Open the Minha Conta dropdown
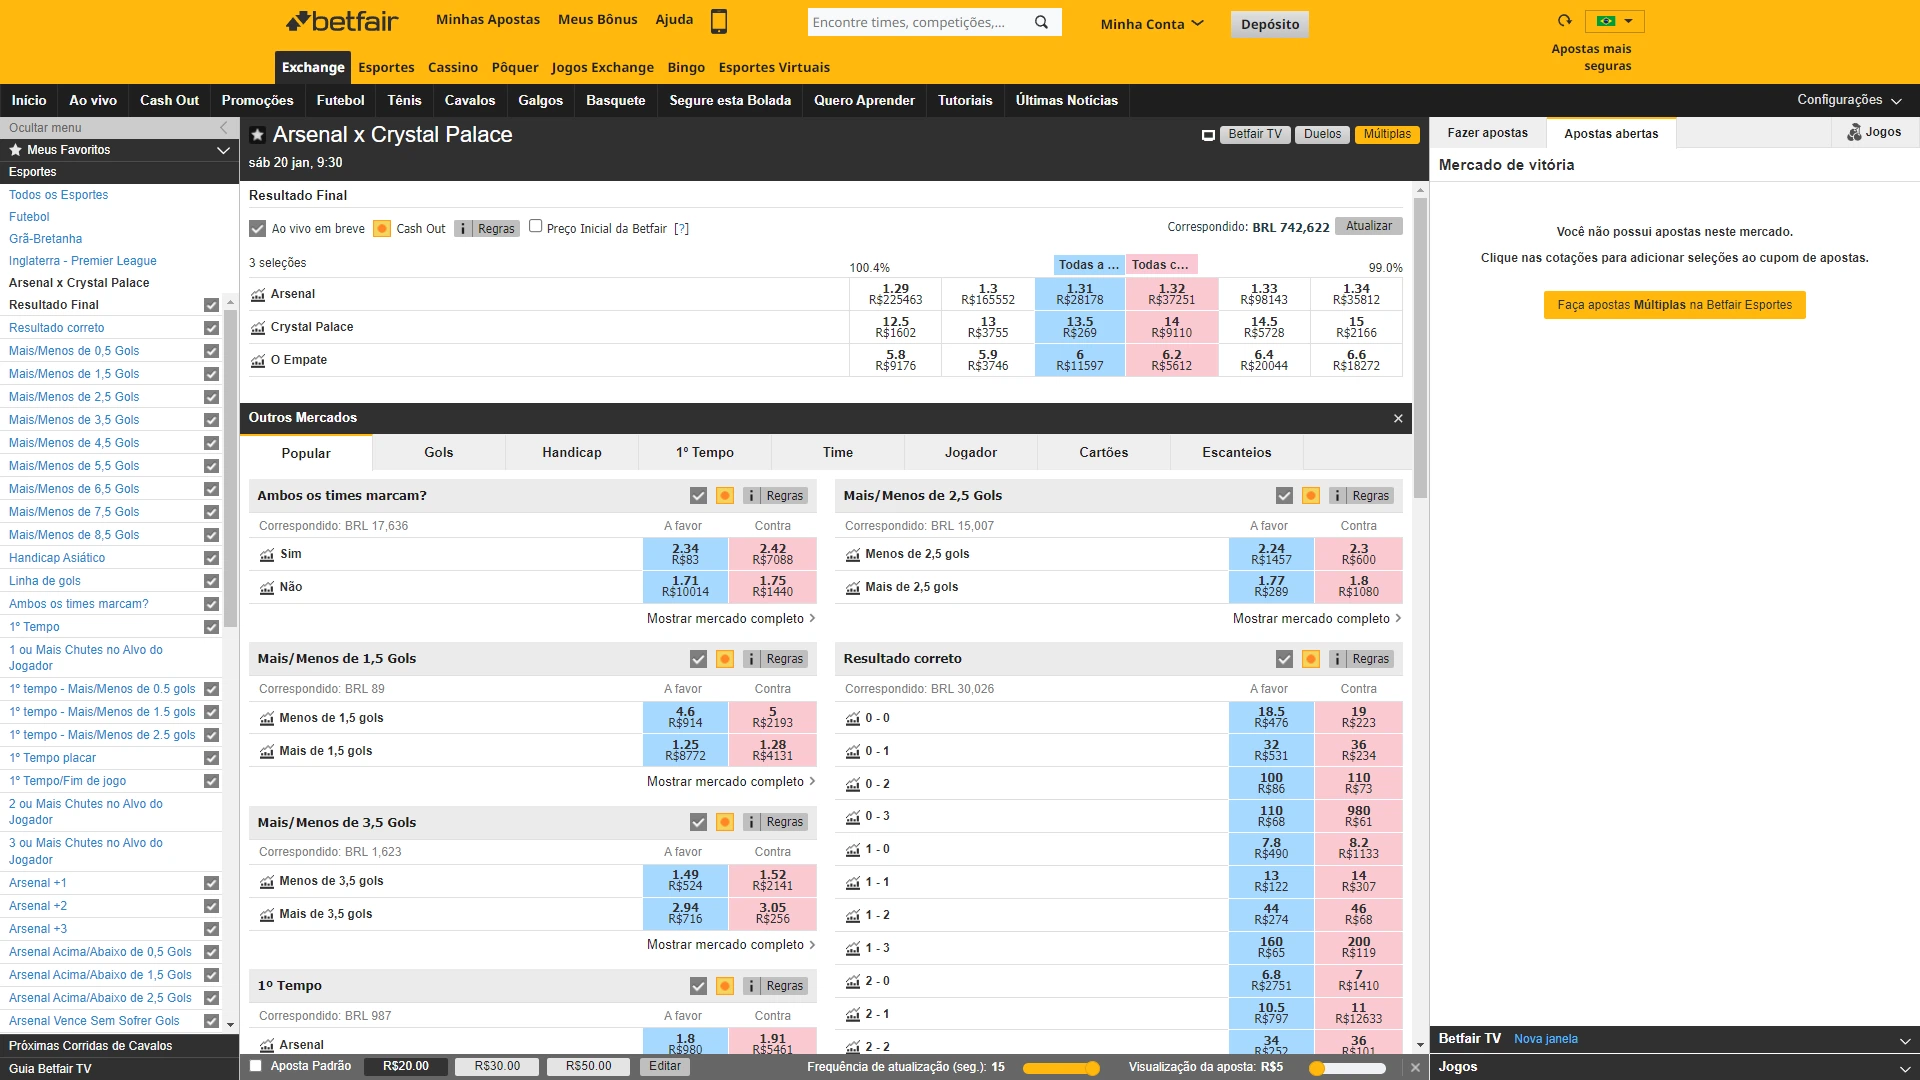Viewport: 1920px width, 1080px height. pyautogui.click(x=1151, y=24)
